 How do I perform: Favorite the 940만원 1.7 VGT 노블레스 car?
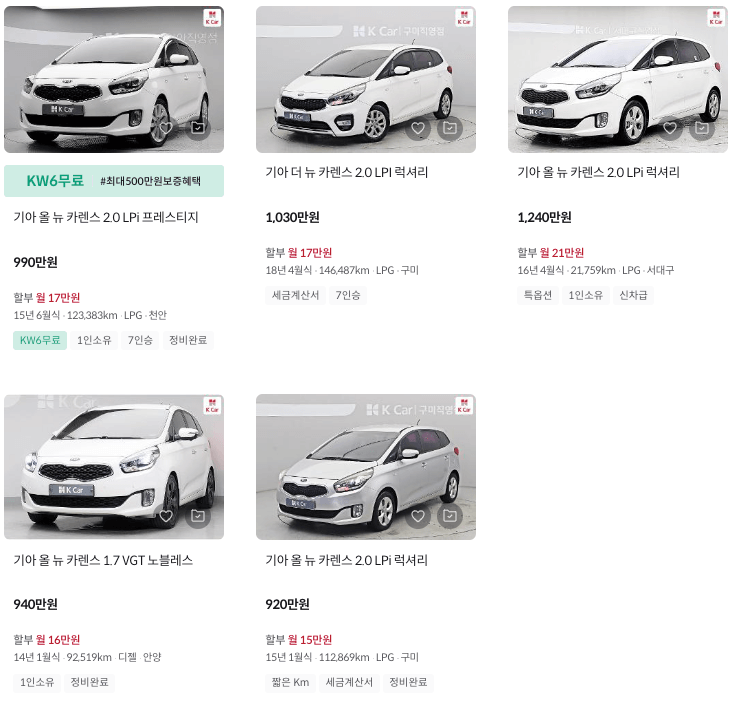coord(166,515)
